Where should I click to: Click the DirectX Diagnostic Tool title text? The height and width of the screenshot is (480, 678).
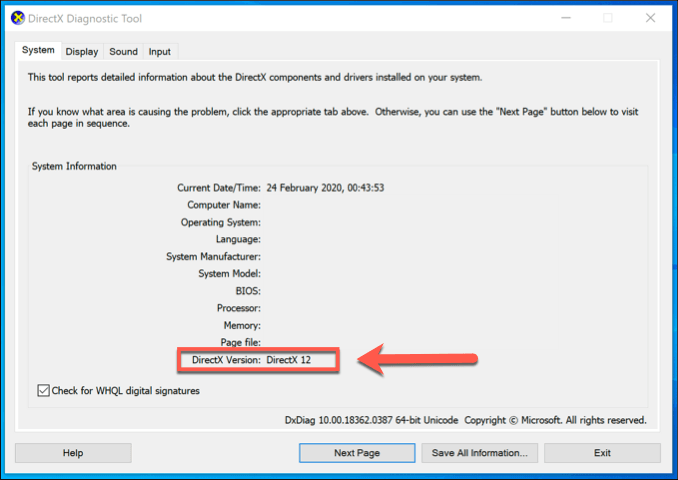tap(85, 19)
